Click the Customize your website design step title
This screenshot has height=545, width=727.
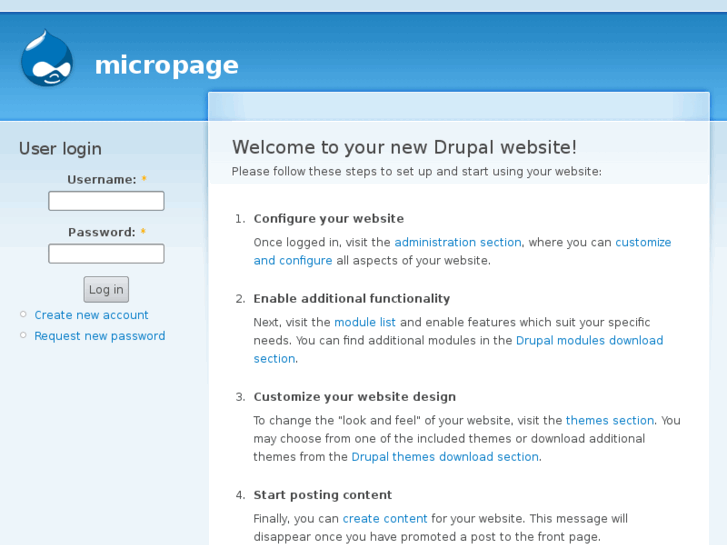click(x=355, y=397)
